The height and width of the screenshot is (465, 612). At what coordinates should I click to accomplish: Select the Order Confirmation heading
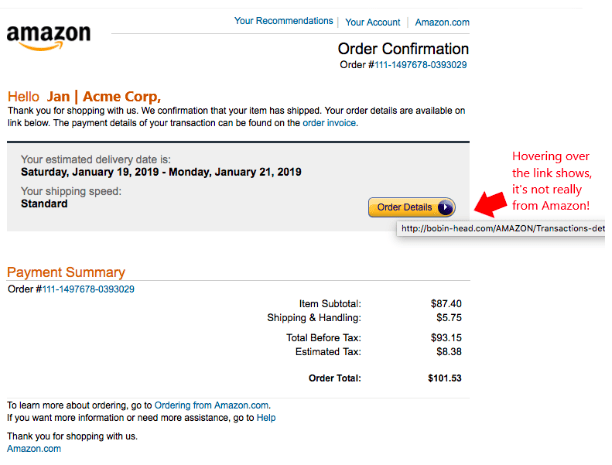tap(403, 48)
